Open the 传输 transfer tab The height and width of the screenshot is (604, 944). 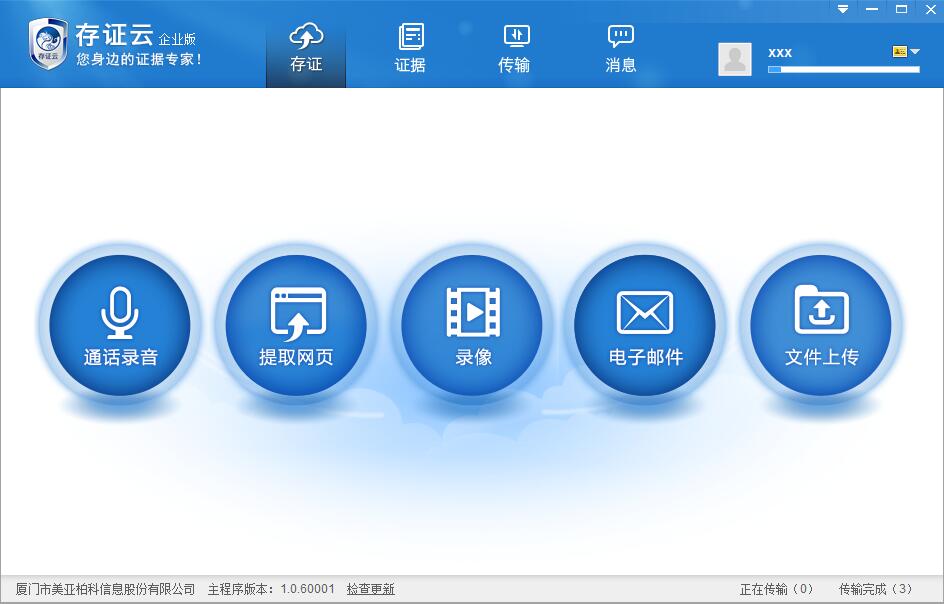pyautogui.click(x=514, y=49)
